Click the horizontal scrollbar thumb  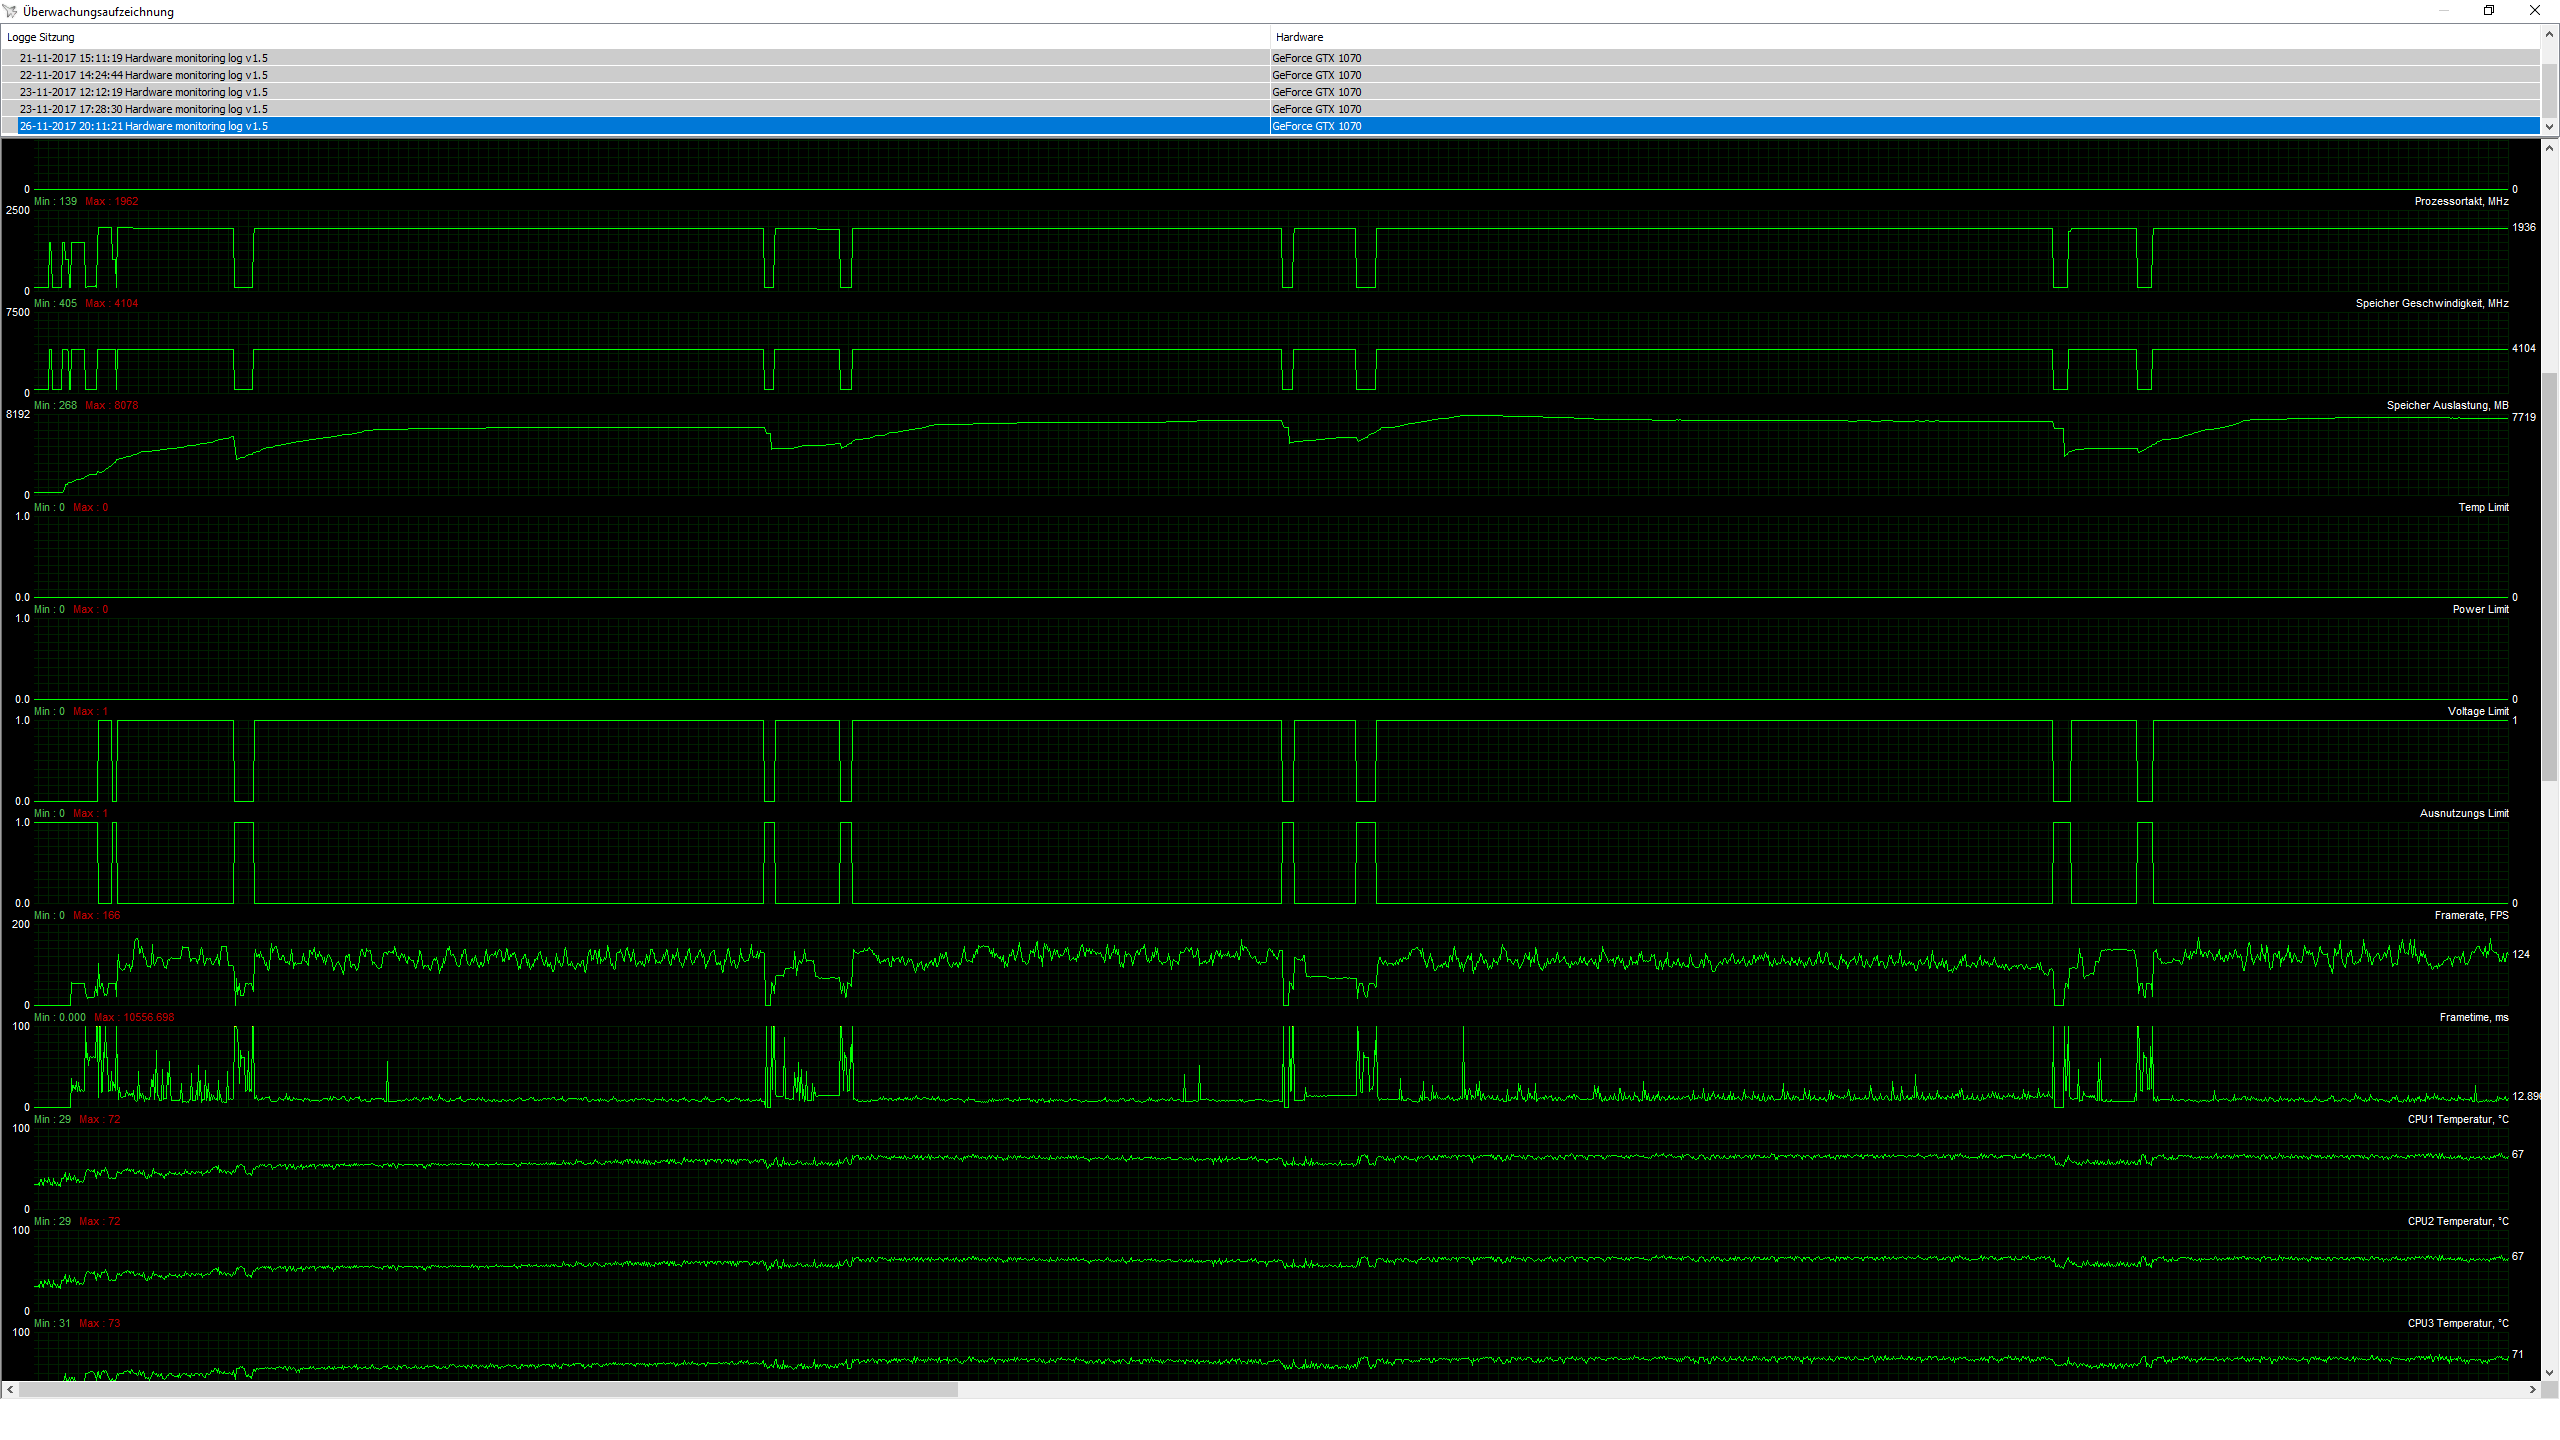coord(488,1390)
